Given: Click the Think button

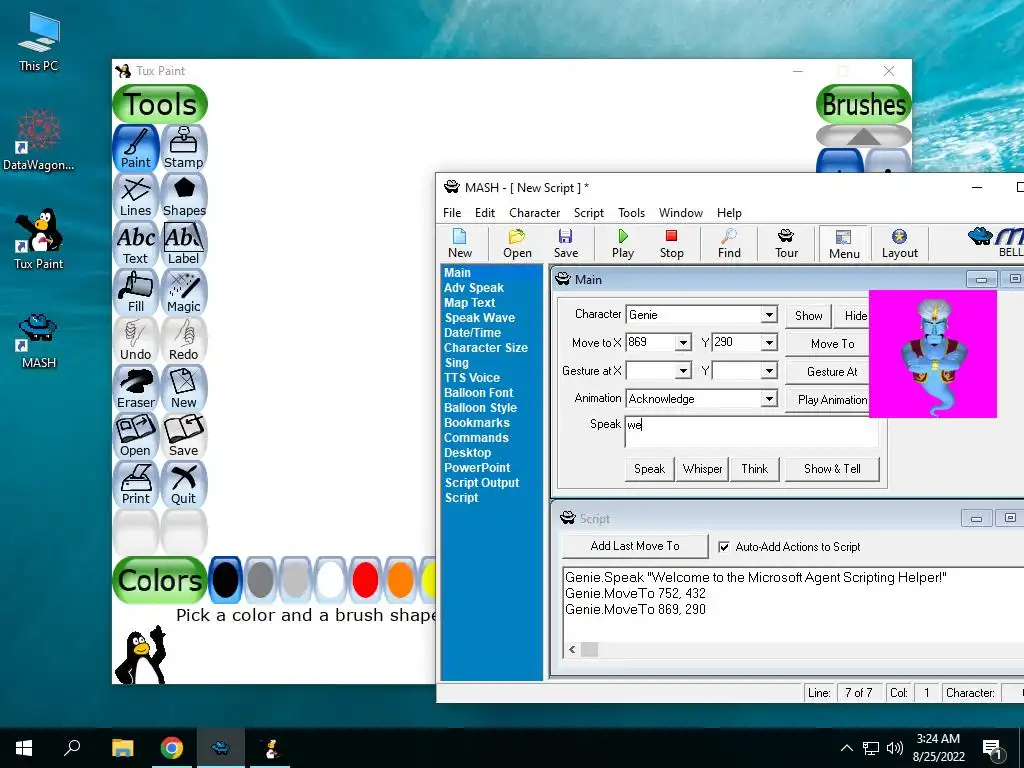Looking at the screenshot, I should click(x=754, y=469).
